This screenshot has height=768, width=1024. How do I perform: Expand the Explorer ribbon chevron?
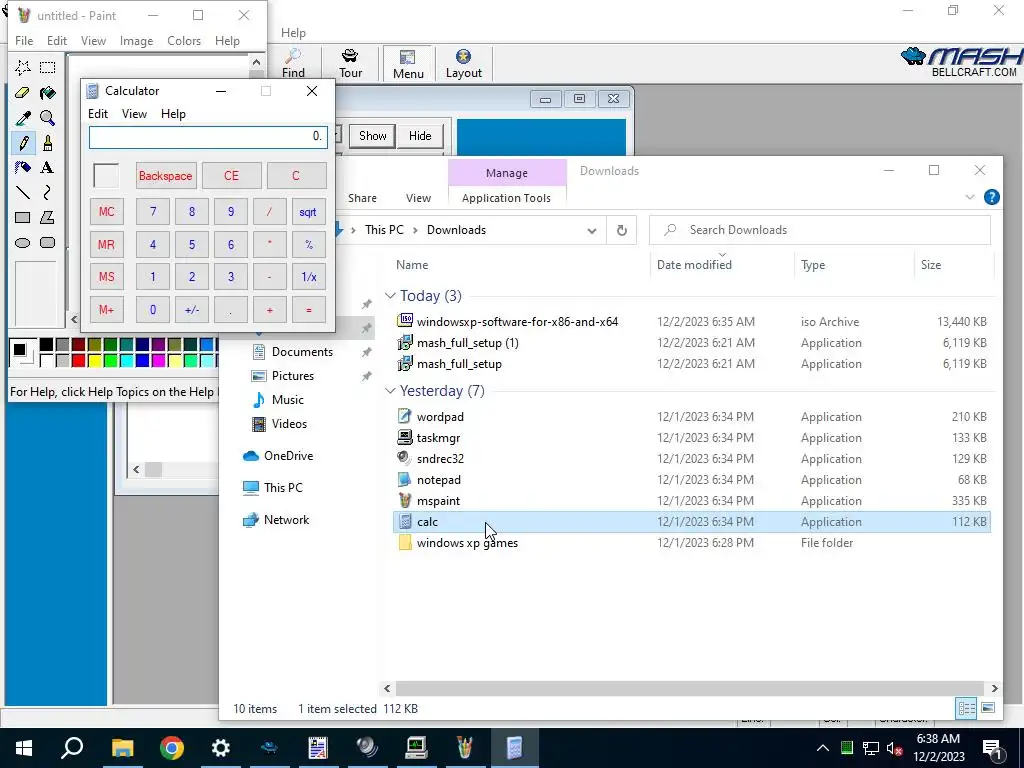[970, 197]
